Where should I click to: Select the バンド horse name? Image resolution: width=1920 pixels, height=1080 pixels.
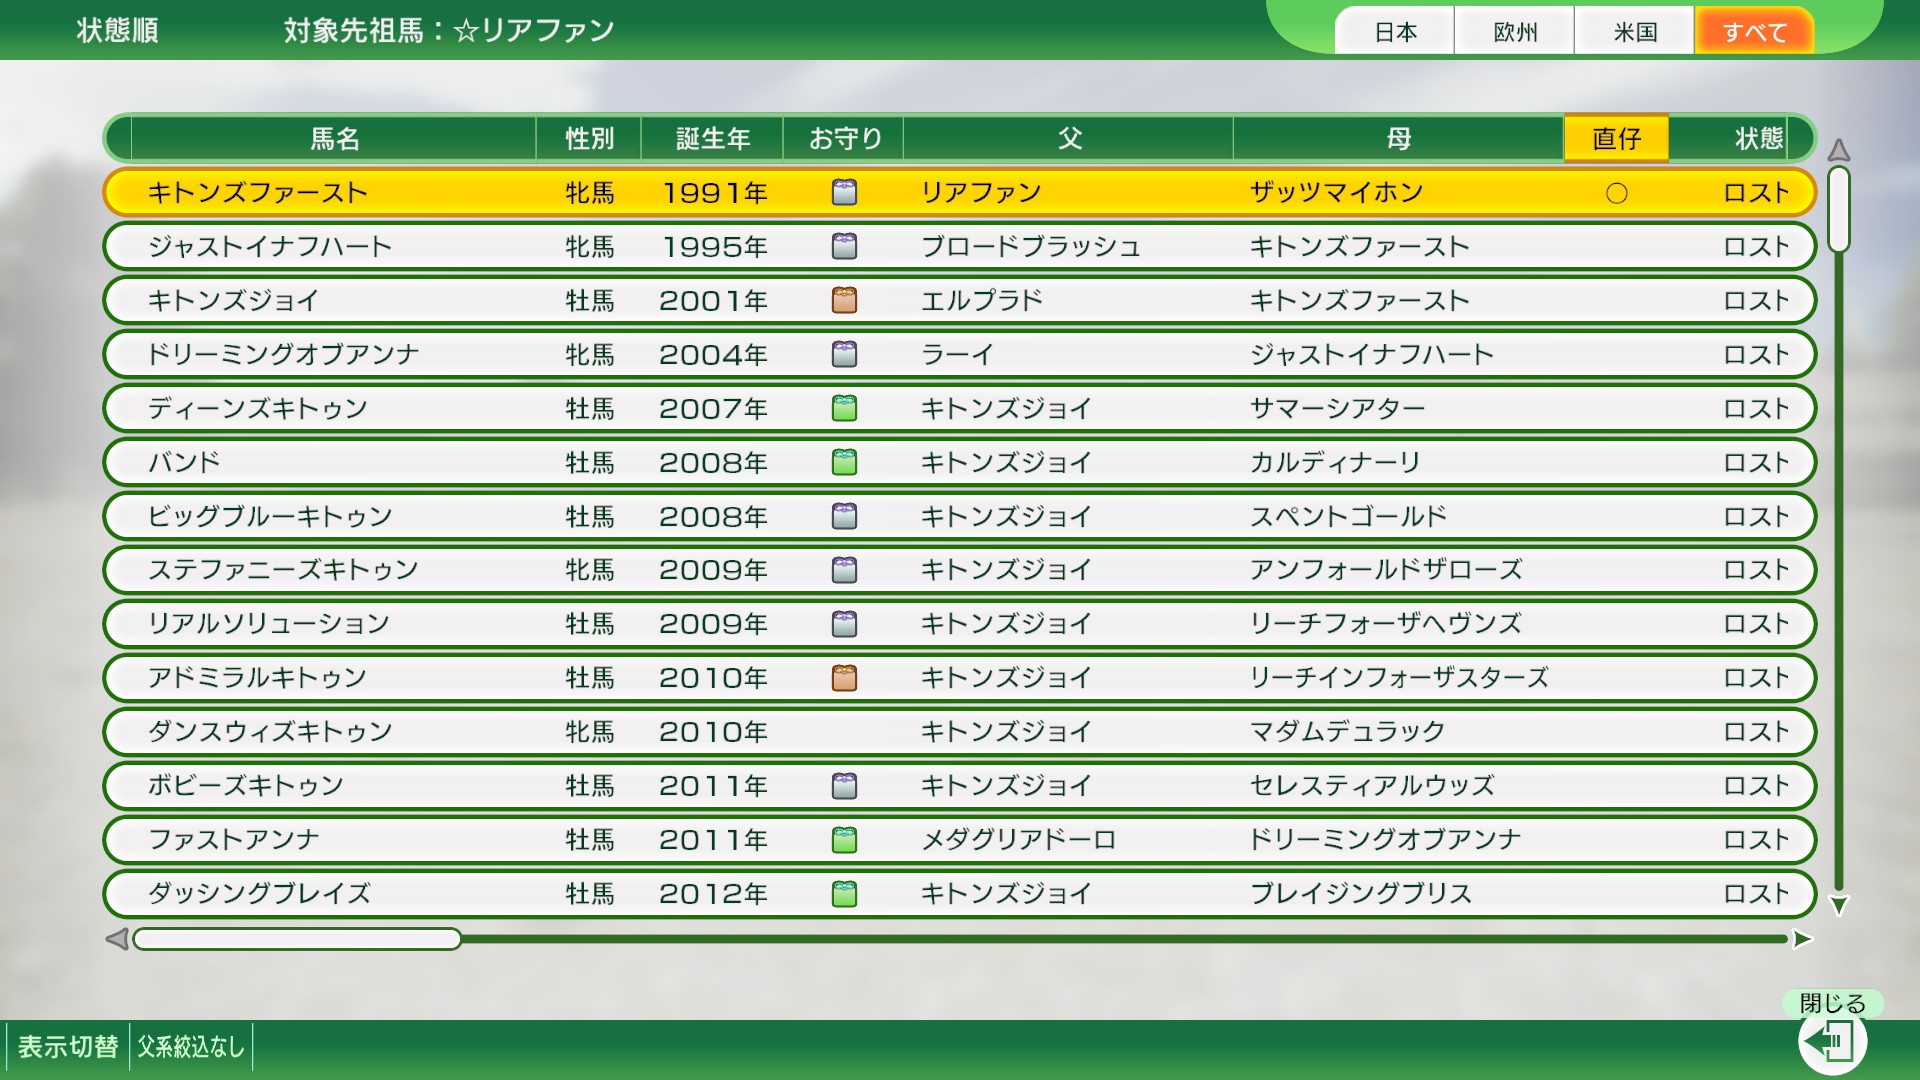[x=184, y=463]
